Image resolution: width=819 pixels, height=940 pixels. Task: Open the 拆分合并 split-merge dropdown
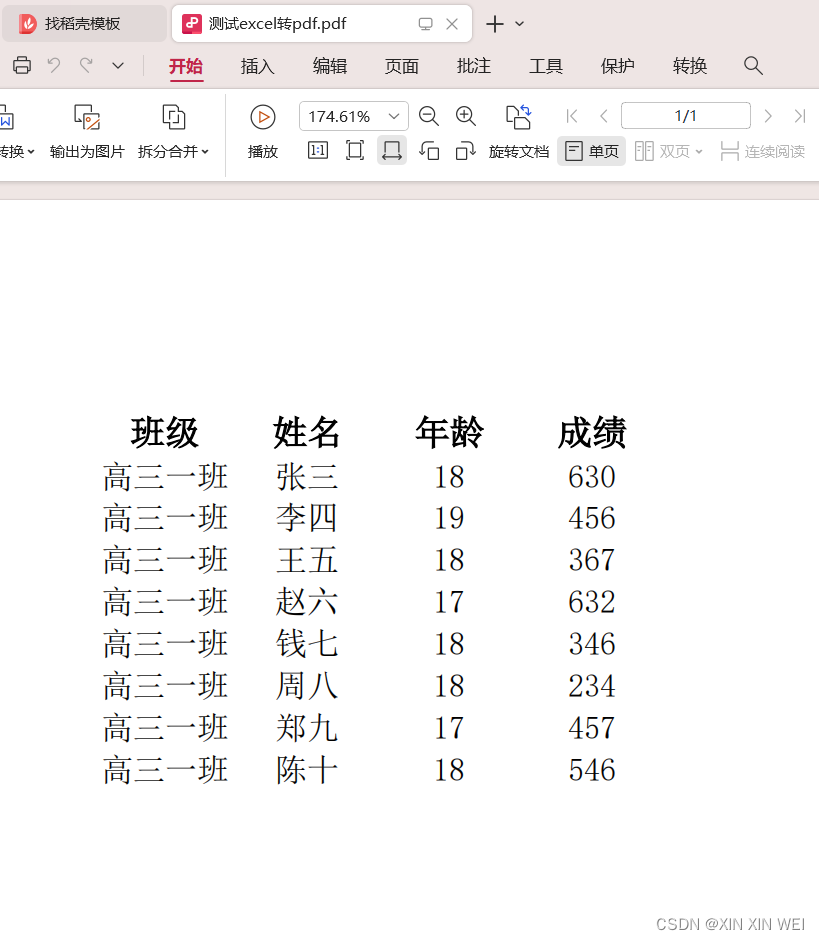(173, 131)
